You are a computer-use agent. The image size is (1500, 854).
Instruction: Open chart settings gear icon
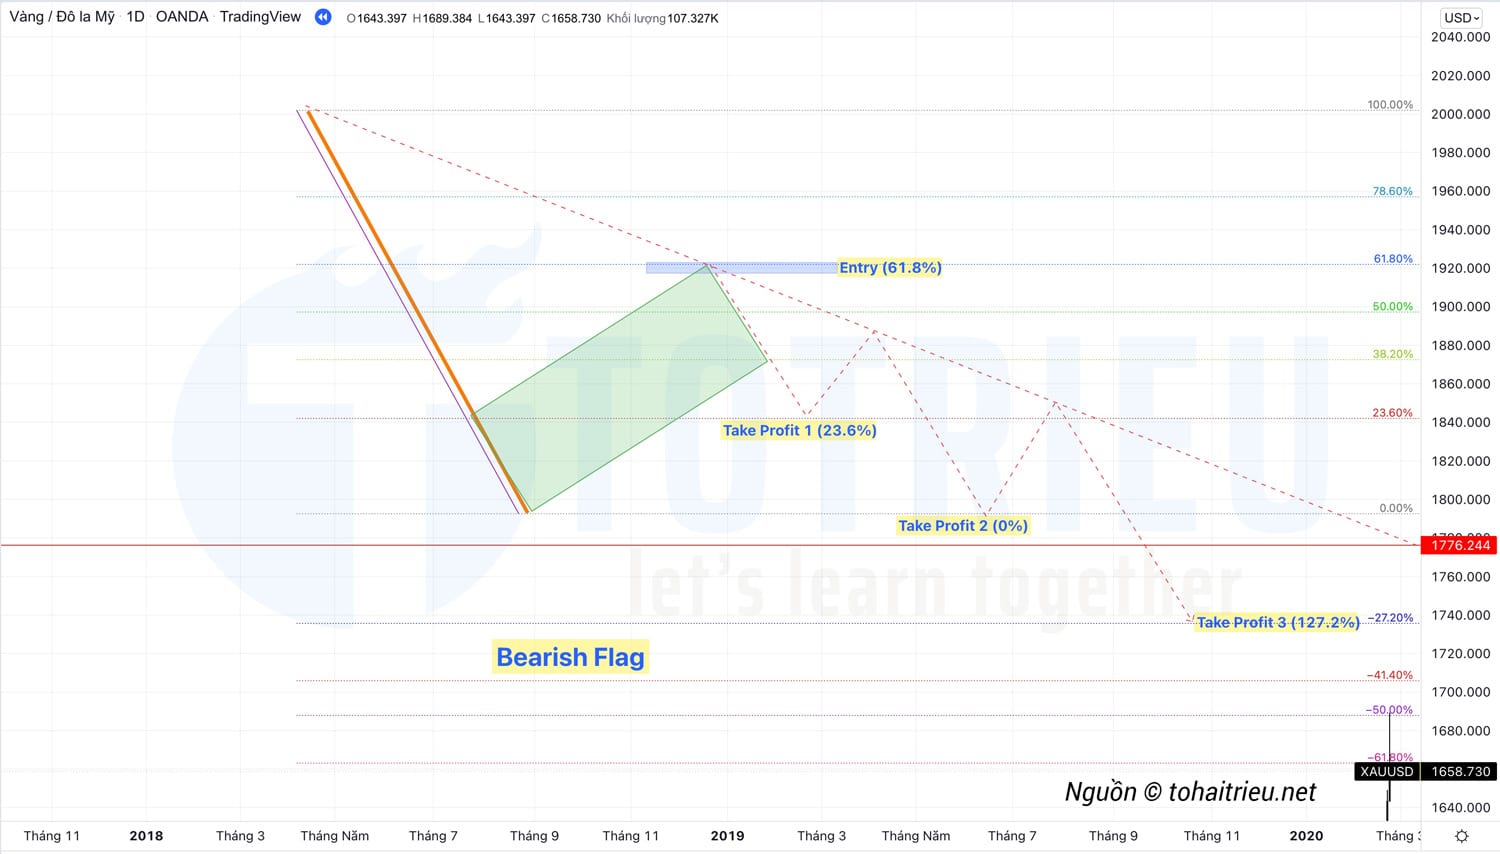(x=1461, y=836)
